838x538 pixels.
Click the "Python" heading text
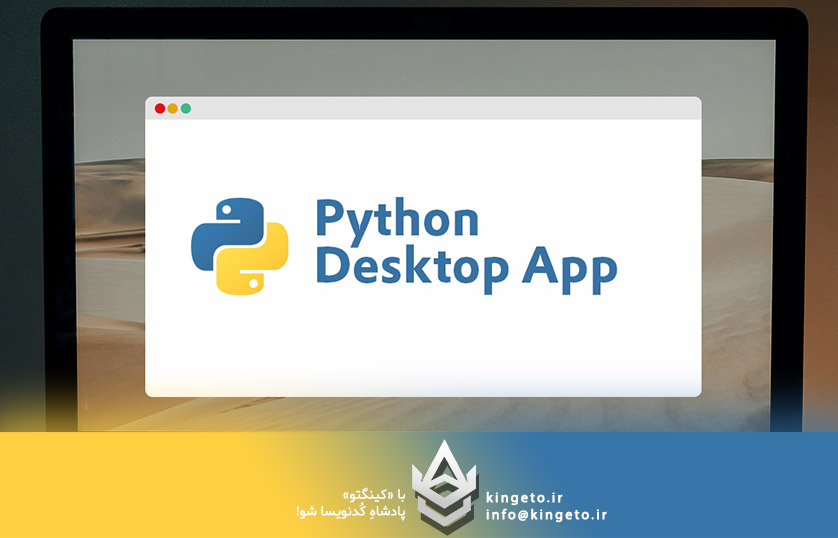point(397,220)
